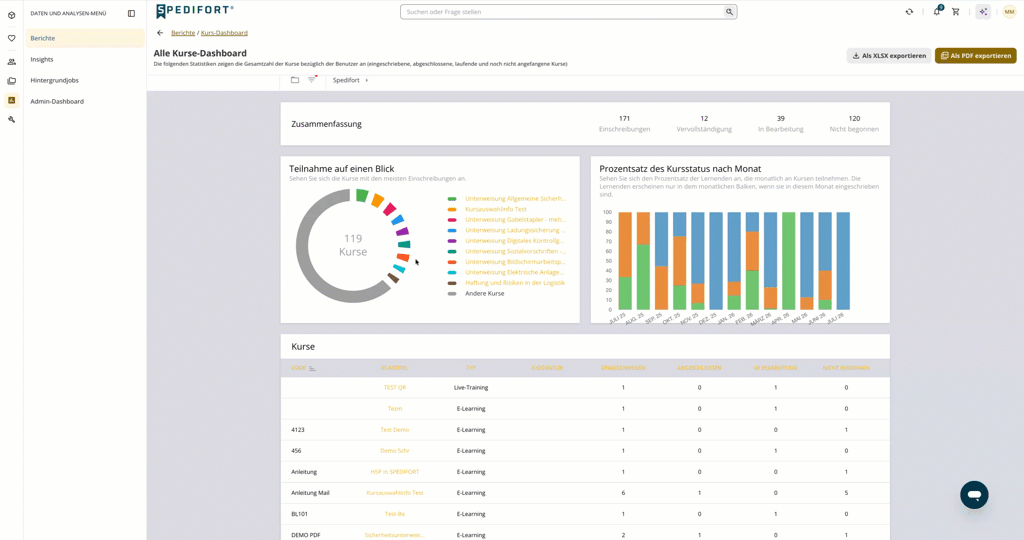Open the wrench tools icon in left rail
Screen dimensions: 1024x540
(x=11, y=119)
